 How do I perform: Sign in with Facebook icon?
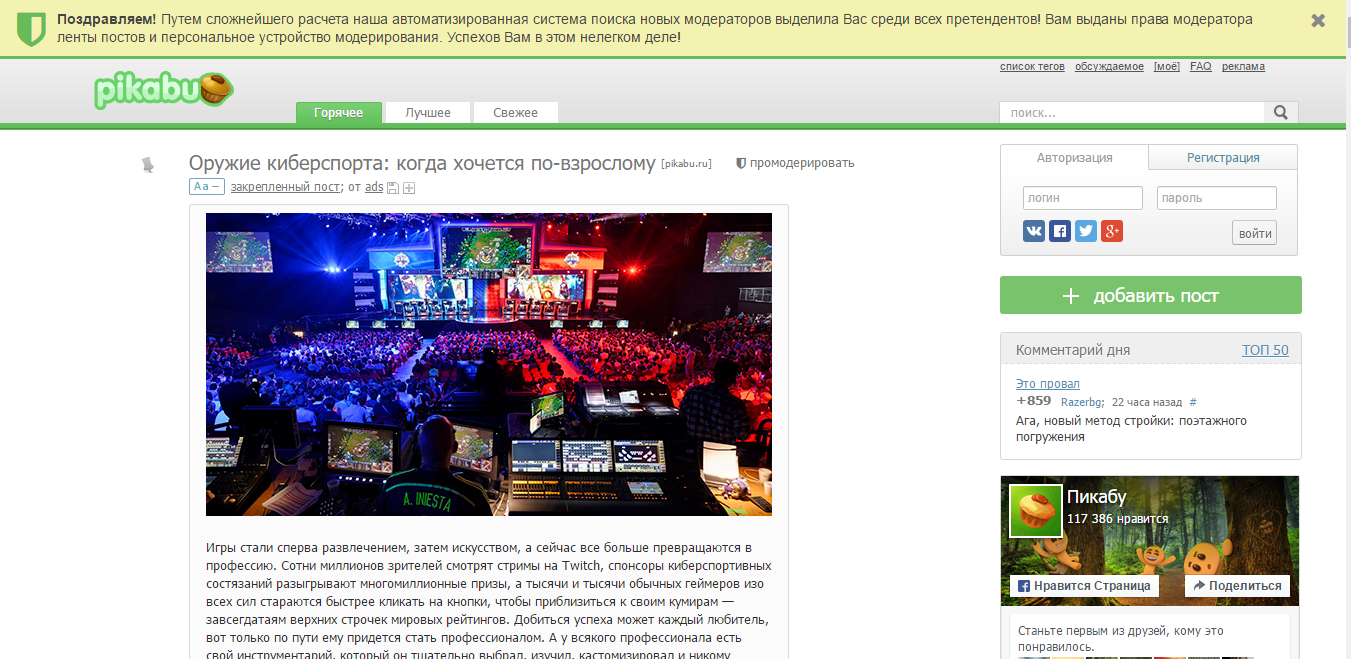[1060, 231]
